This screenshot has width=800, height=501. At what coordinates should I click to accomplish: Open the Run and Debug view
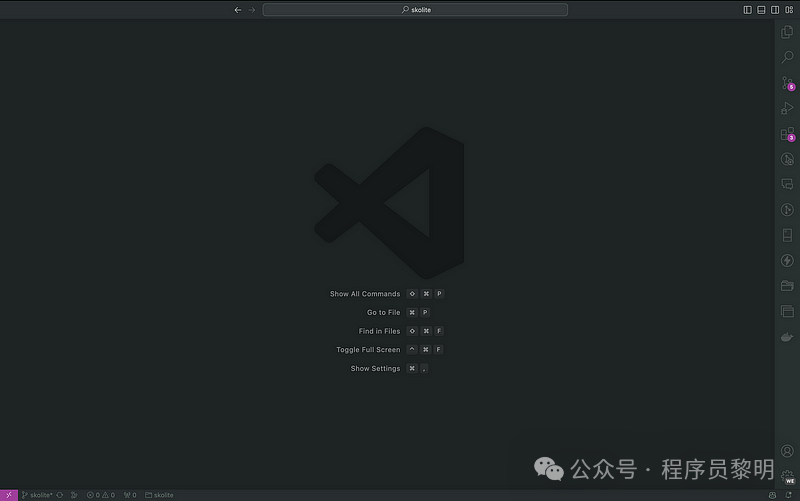[787, 108]
